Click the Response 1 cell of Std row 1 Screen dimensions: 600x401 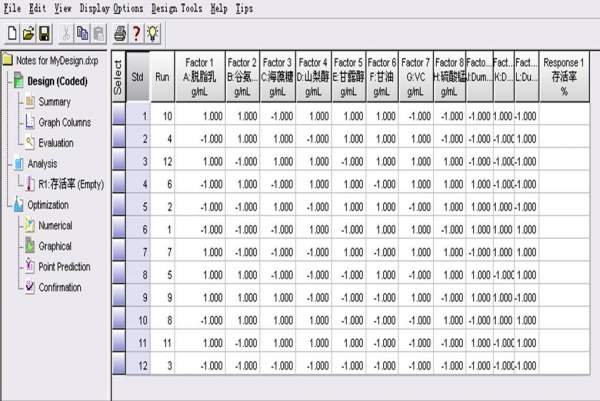(x=564, y=114)
